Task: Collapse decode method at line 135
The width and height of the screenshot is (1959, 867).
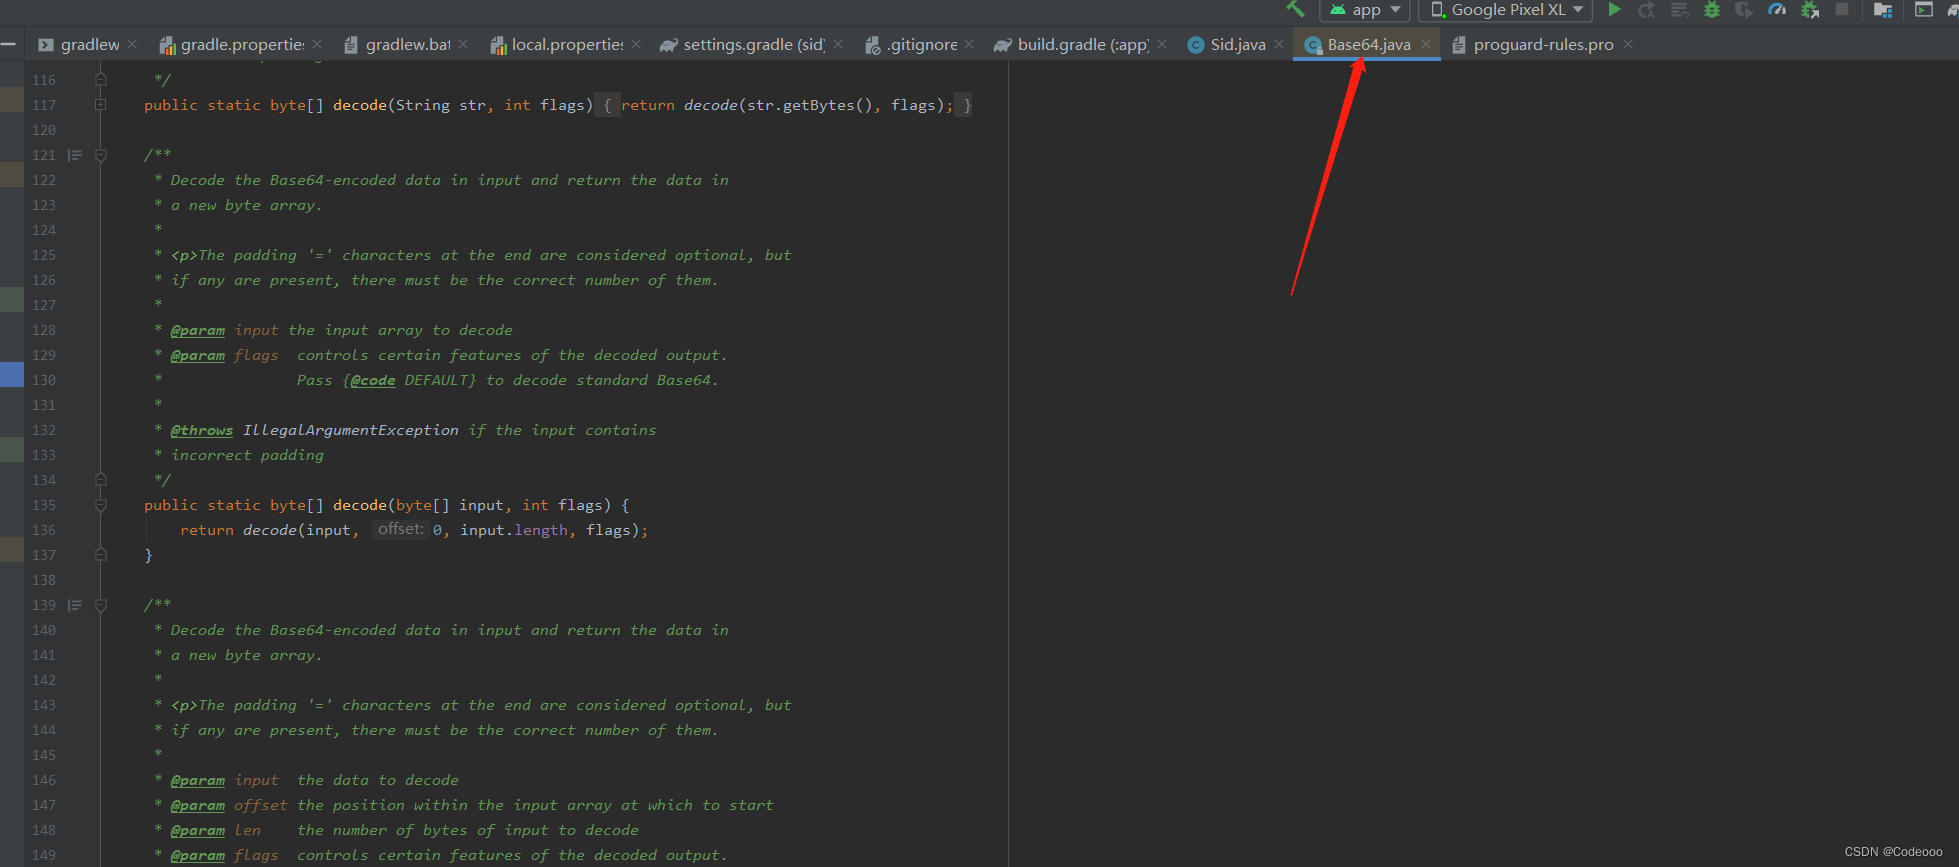Action: click(100, 505)
